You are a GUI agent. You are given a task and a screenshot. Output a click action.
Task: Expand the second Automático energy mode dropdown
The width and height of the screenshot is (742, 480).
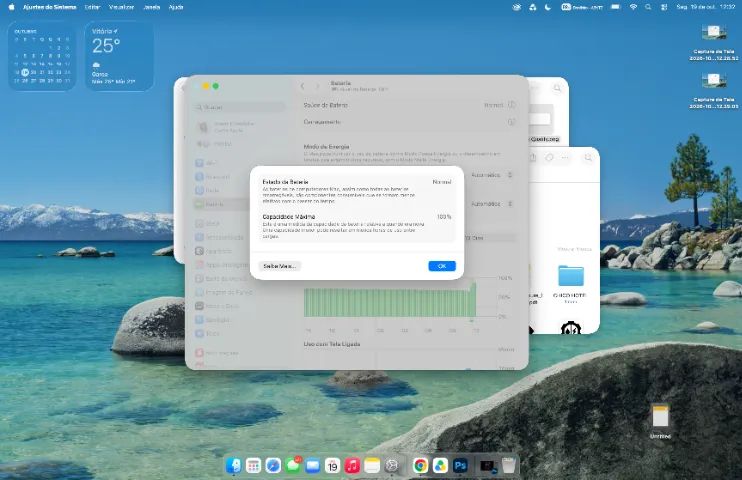492,204
